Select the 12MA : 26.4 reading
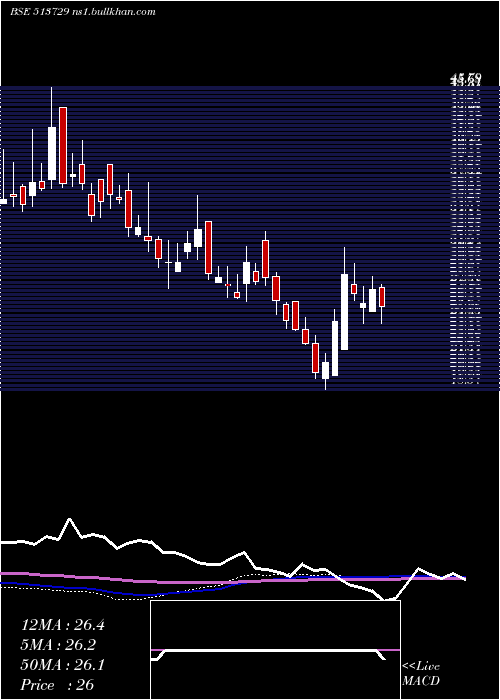The height and width of the screenshot is (700, 500). click(x=63, y=625)
